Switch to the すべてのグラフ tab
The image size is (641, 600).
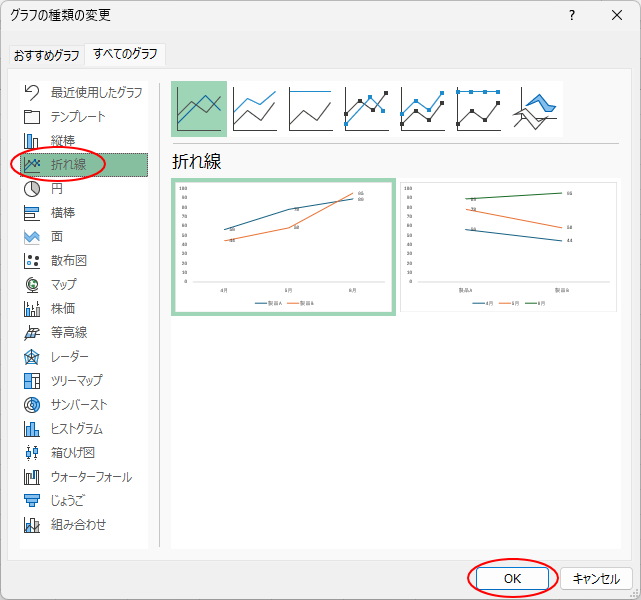pyautogui.click(x=125, y=54)
